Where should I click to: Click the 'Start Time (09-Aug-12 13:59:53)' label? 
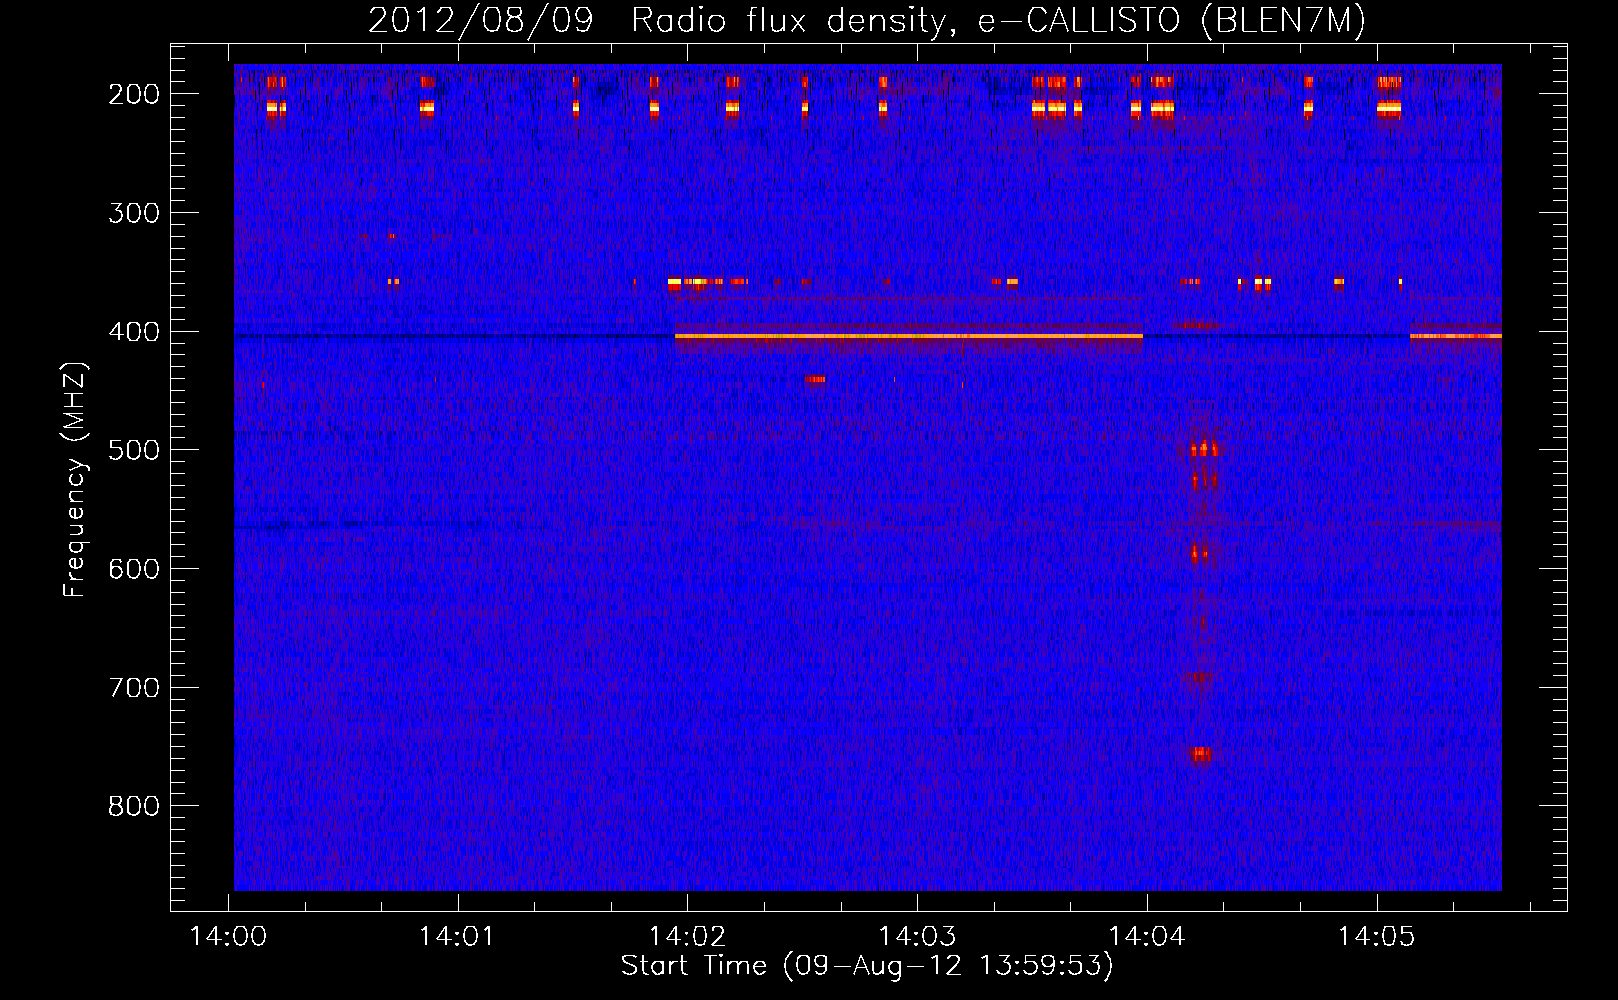point(867,966)
